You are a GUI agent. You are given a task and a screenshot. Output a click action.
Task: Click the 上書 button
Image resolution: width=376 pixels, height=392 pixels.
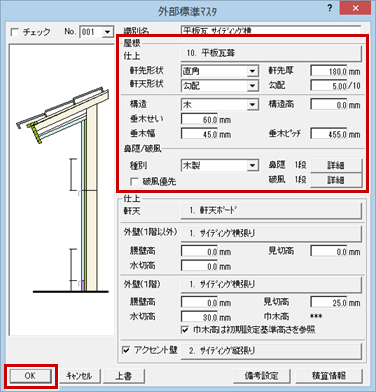pyautogui.click(x=124, y=376)
